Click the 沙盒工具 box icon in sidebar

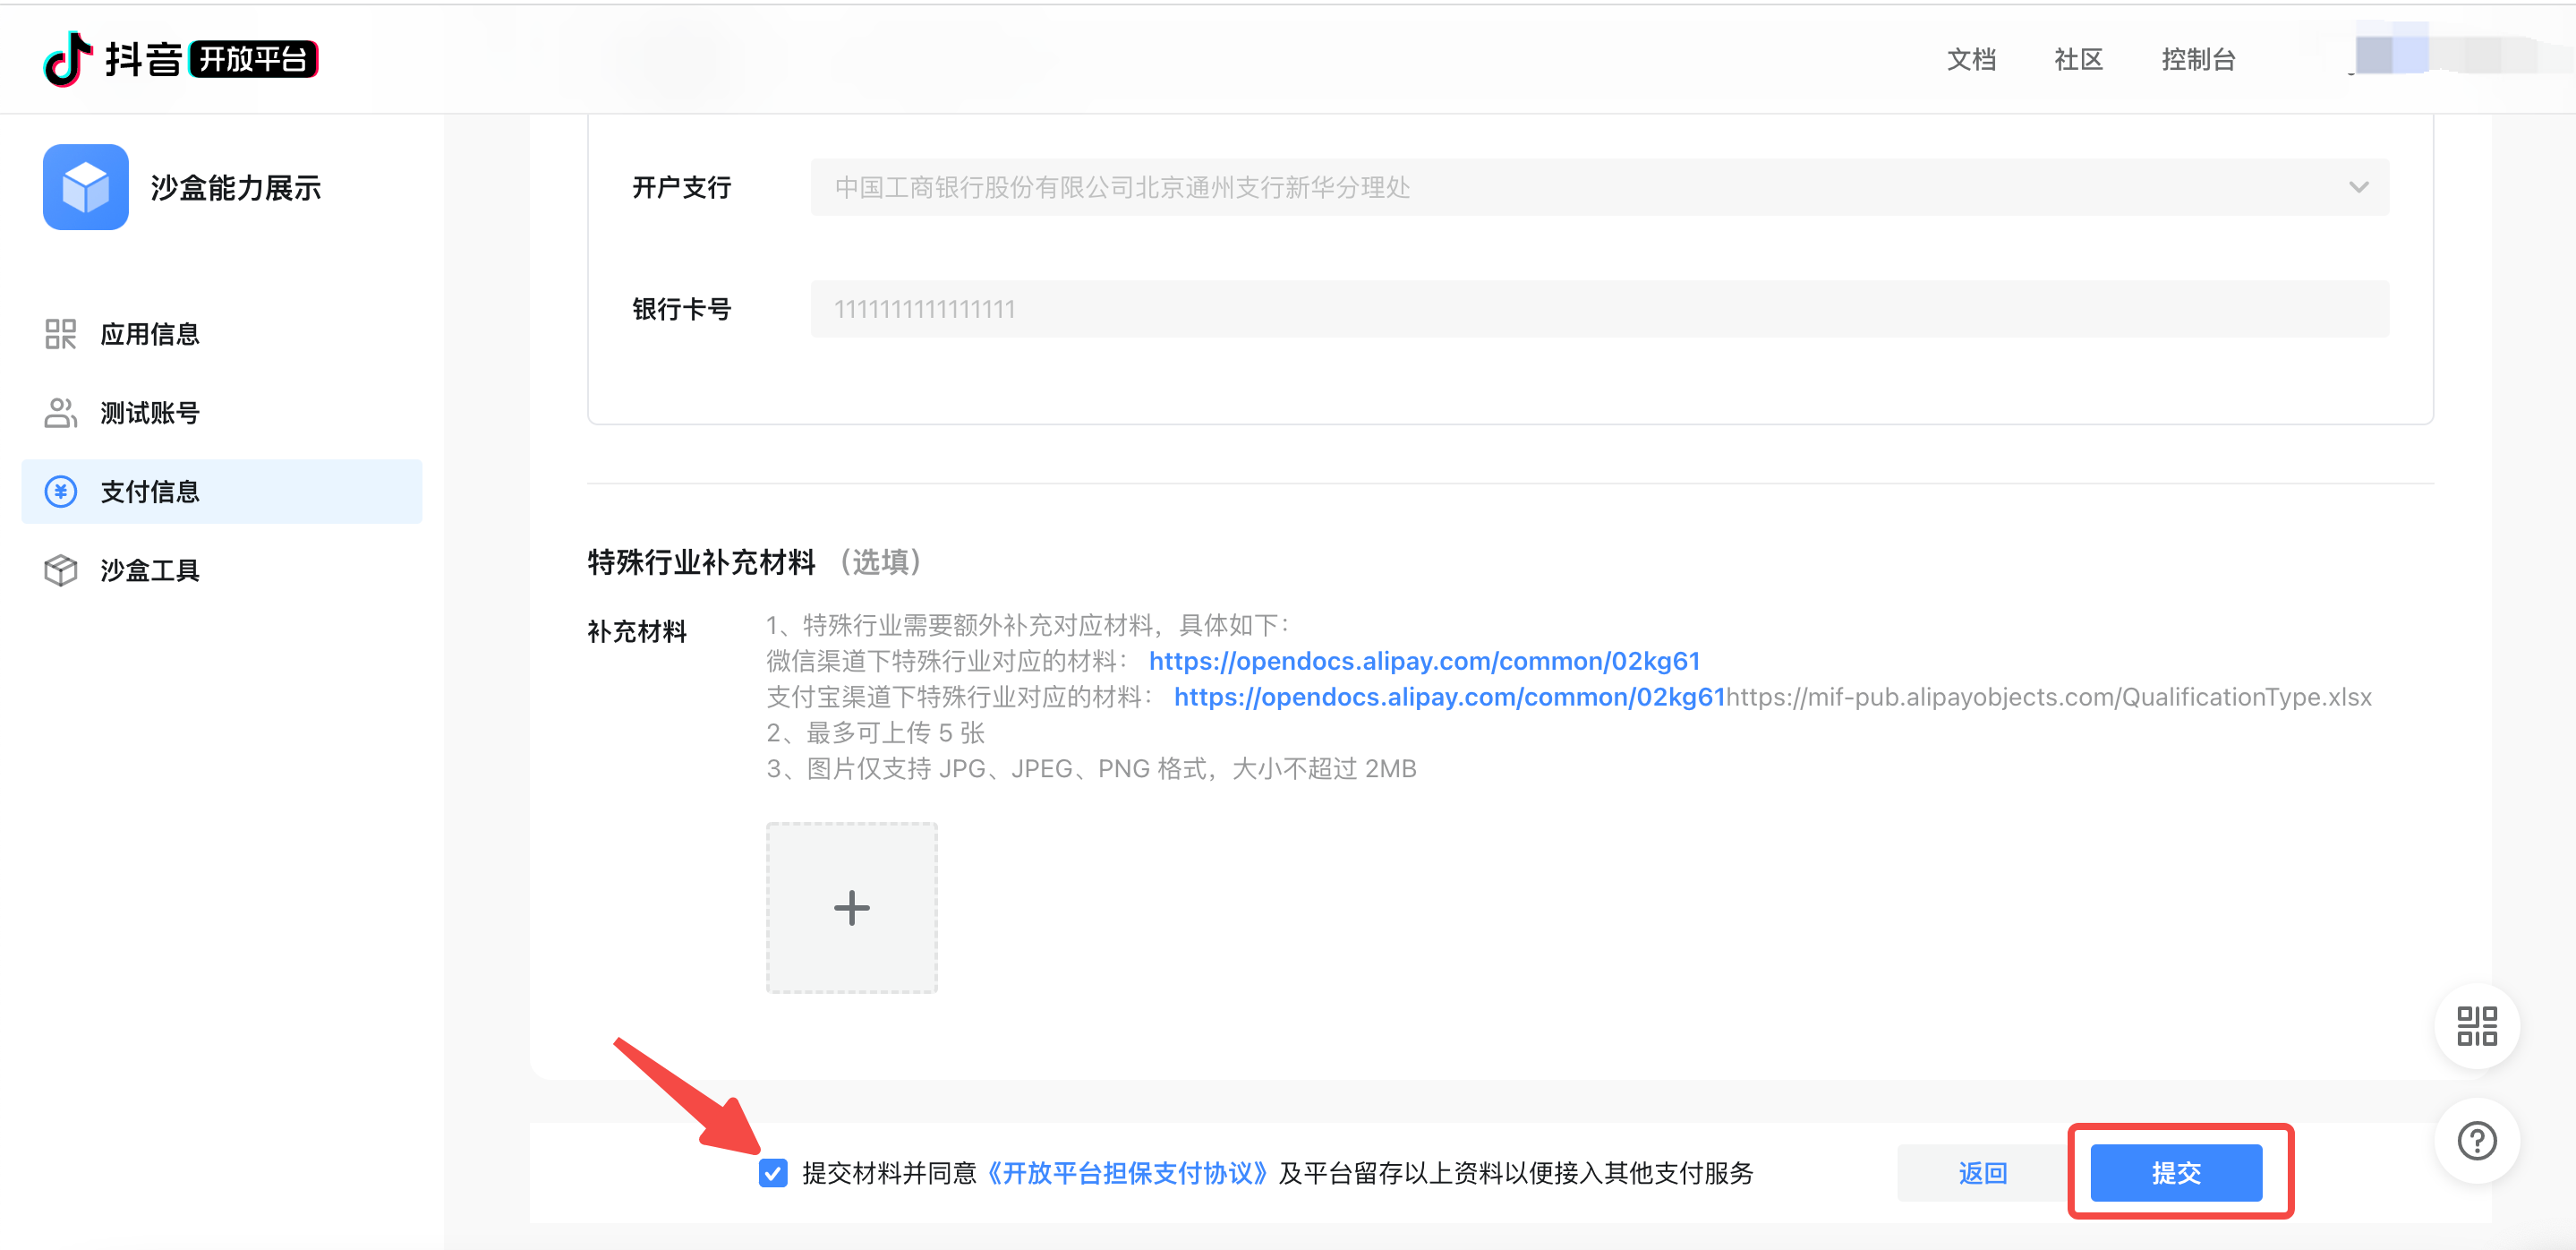(60, 570)
